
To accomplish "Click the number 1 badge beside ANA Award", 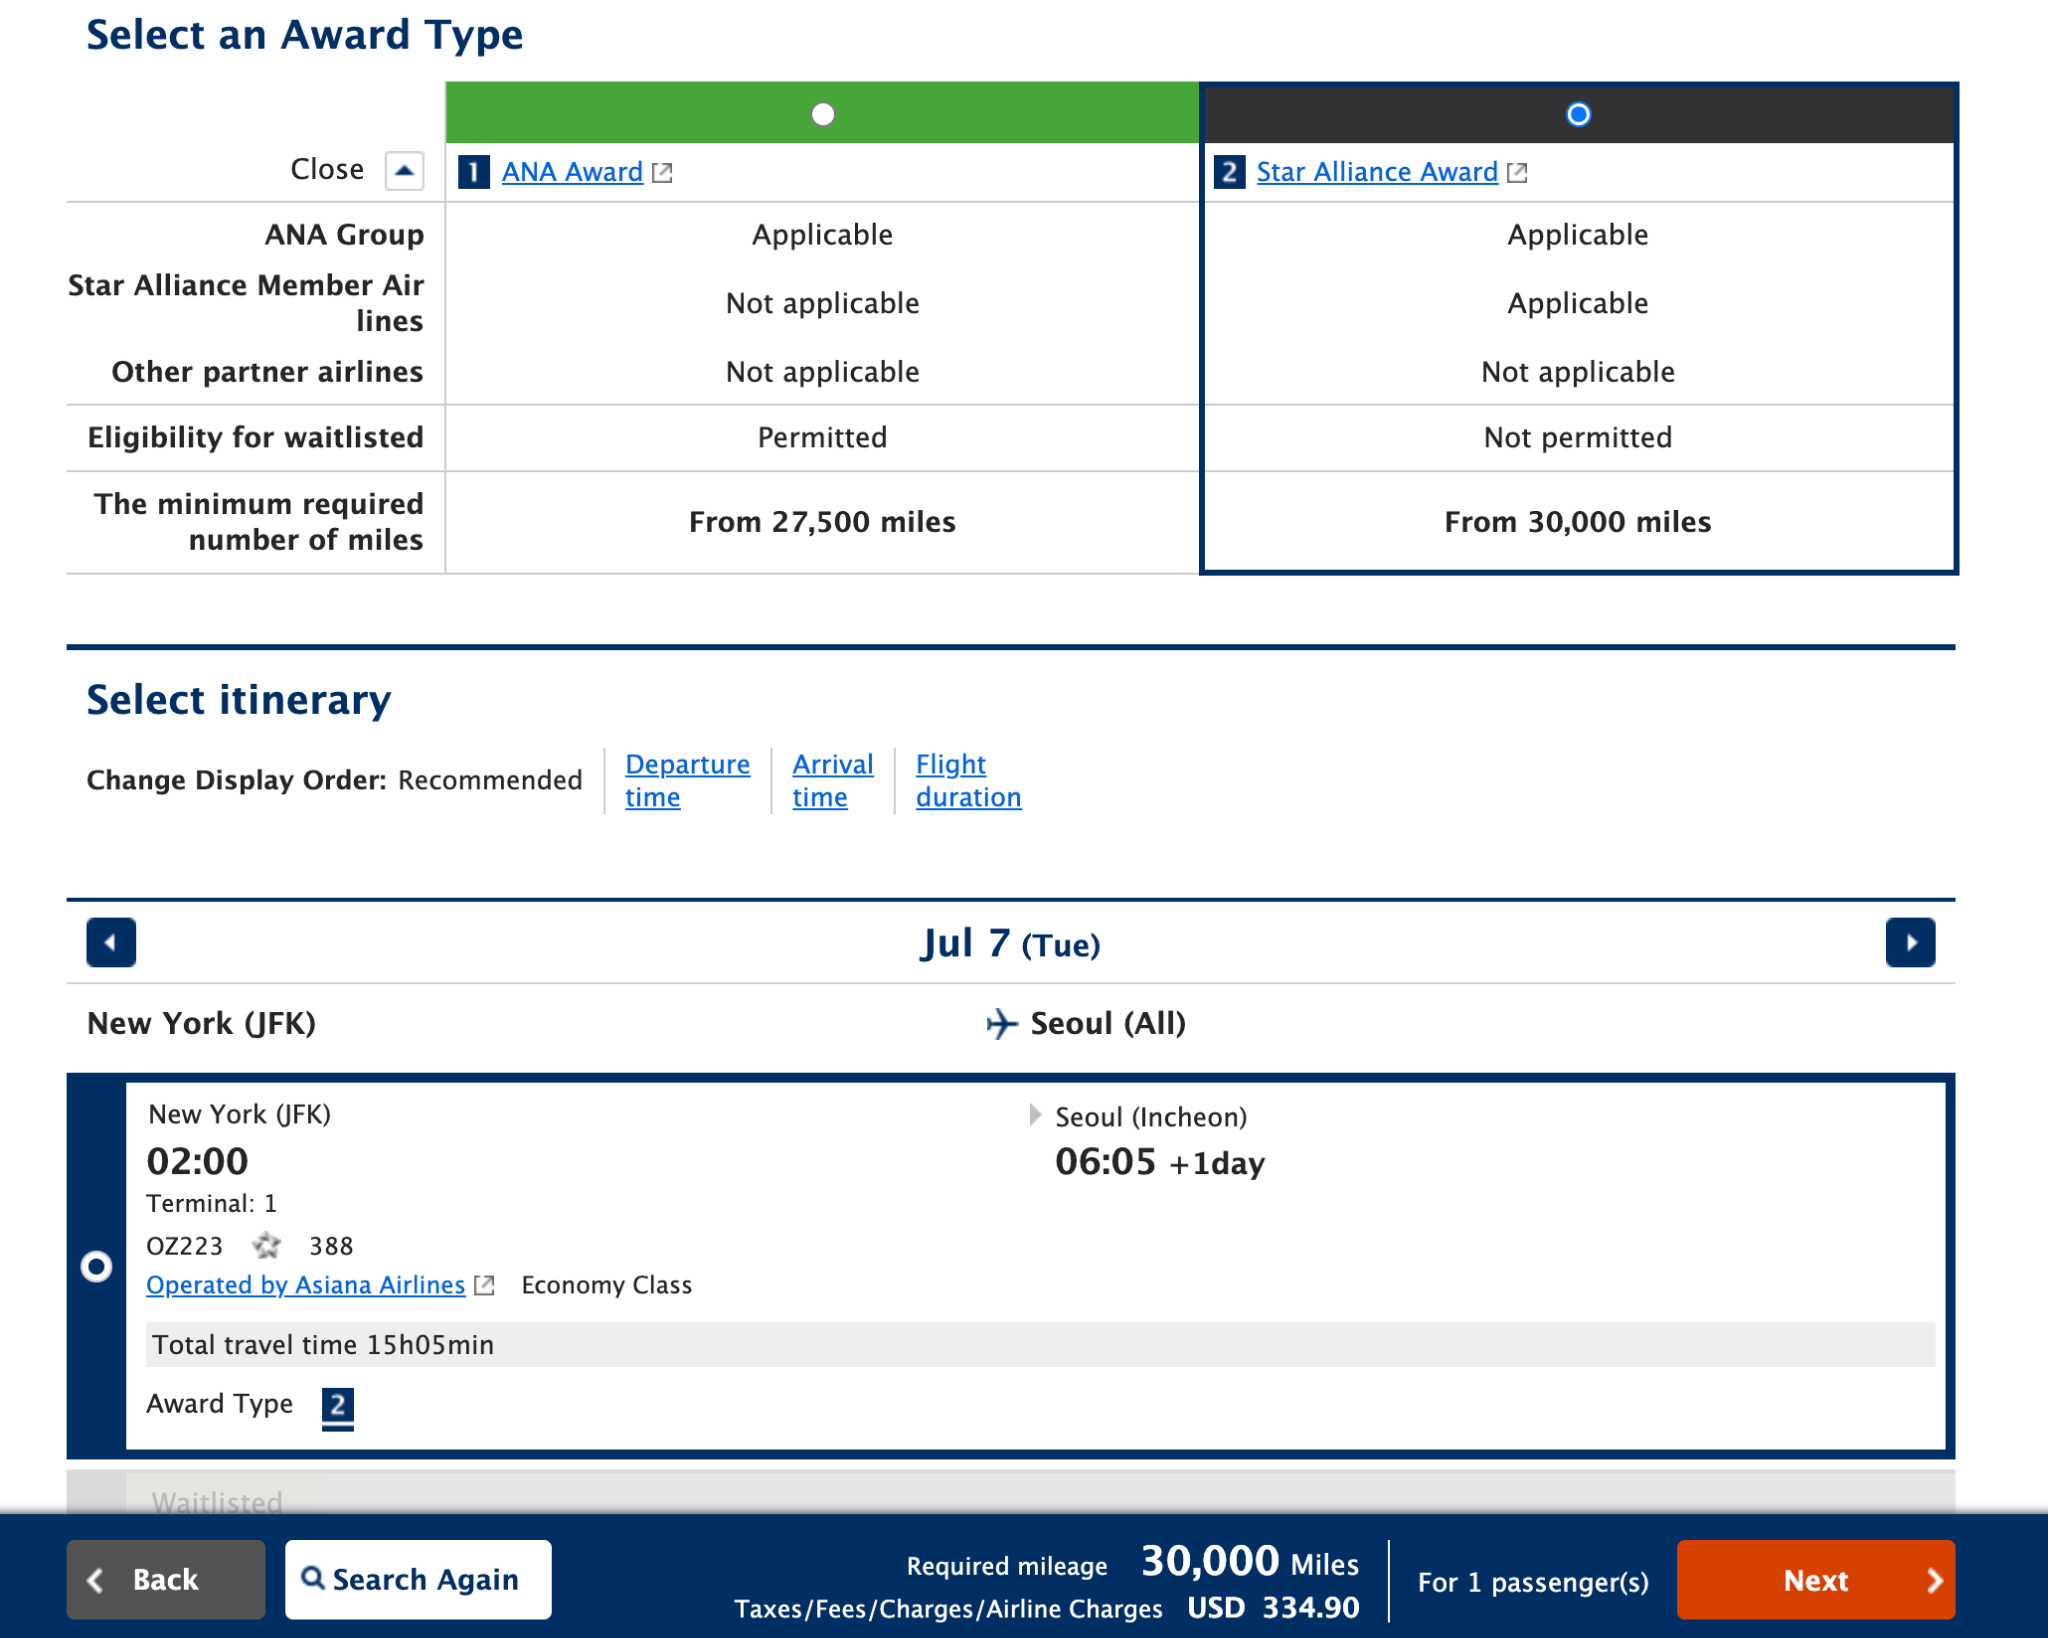I will (x=473, y=172).
